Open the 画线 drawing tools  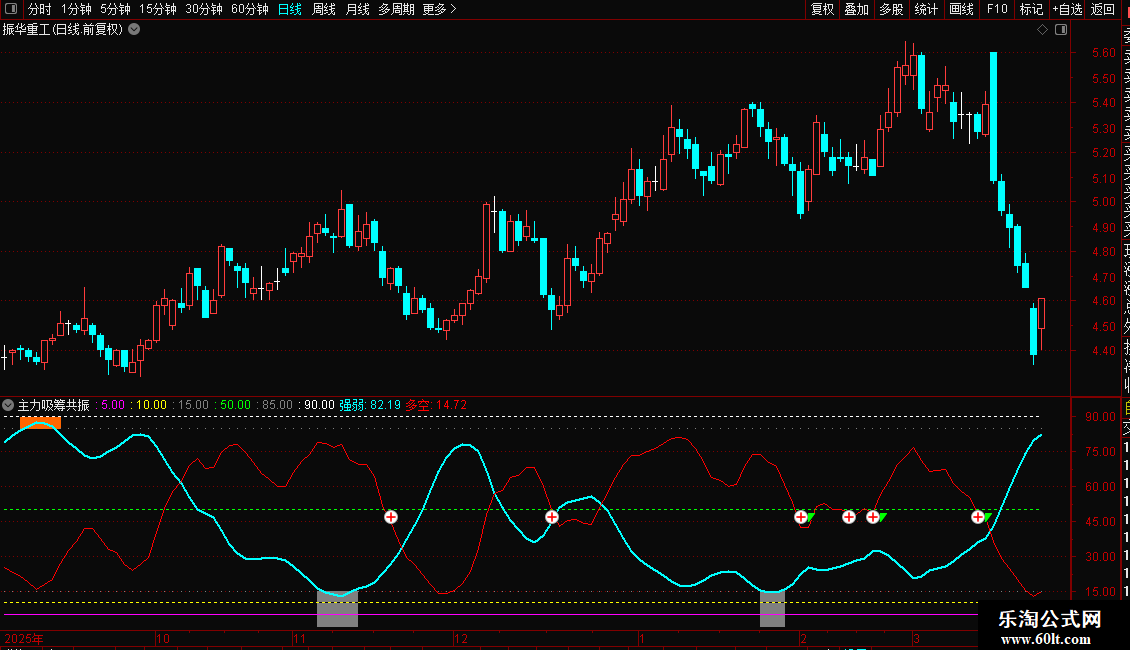point(961,9)
